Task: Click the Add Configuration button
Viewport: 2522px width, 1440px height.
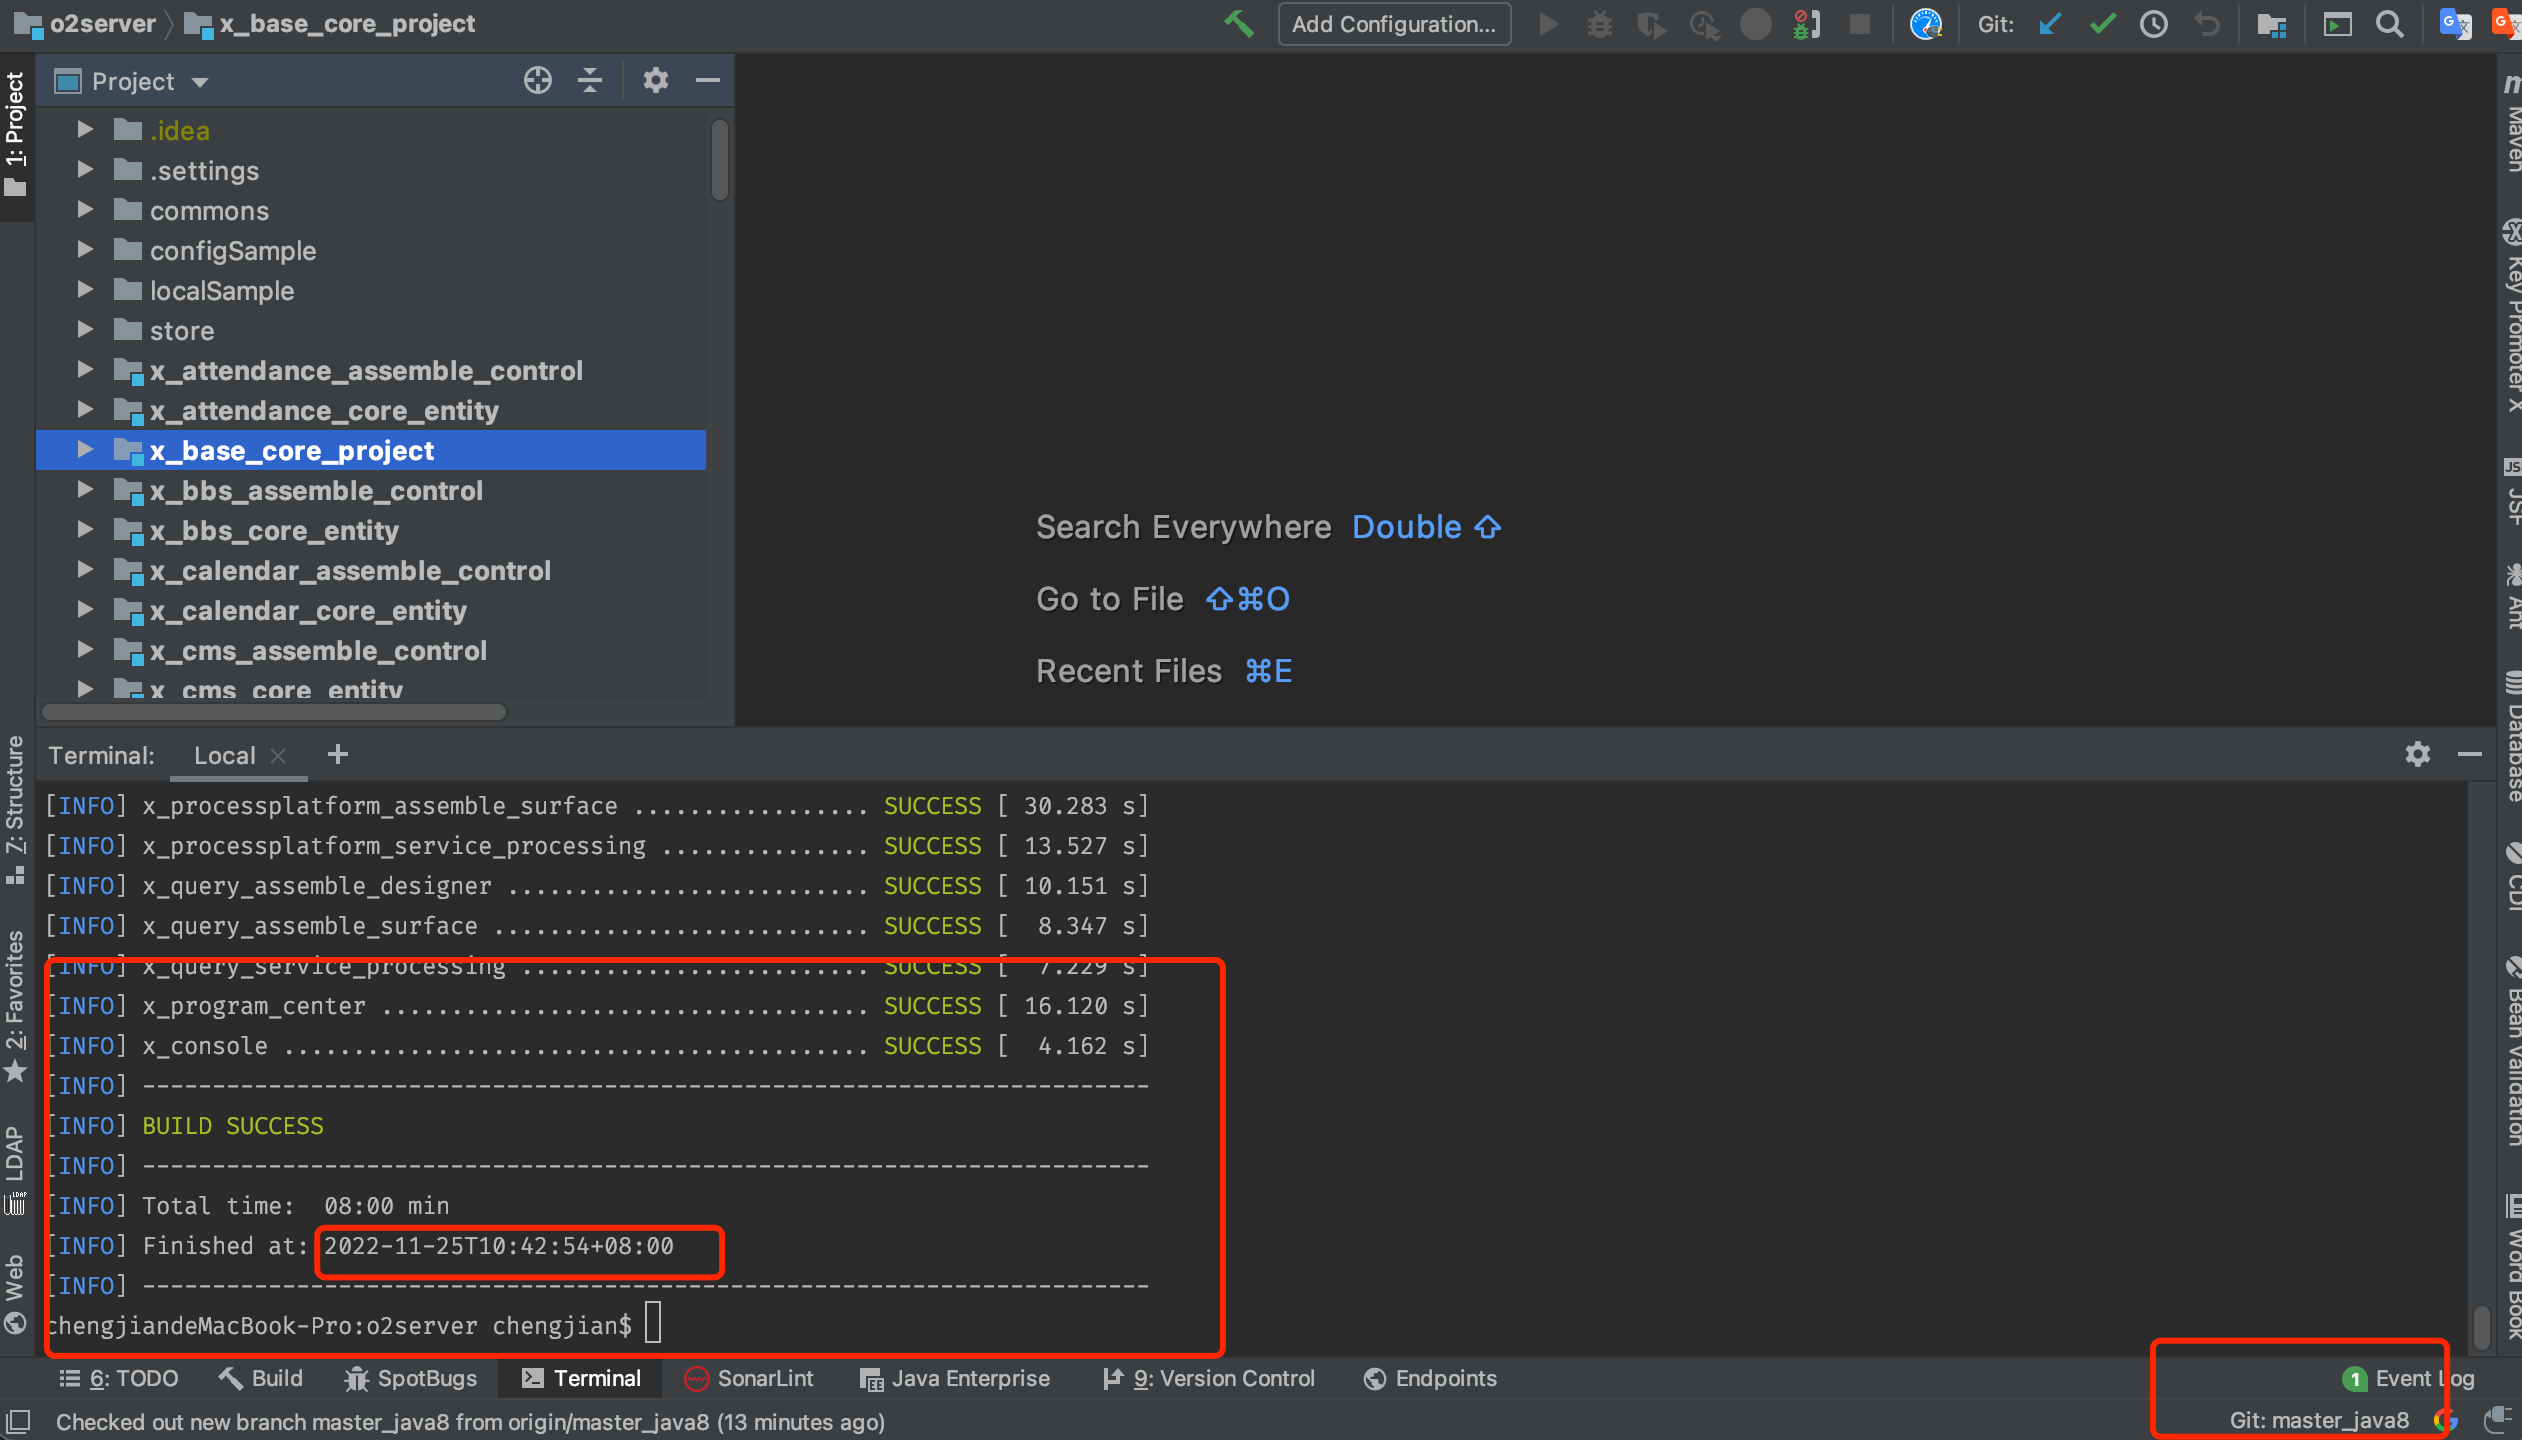Action: coord(1393,24)
